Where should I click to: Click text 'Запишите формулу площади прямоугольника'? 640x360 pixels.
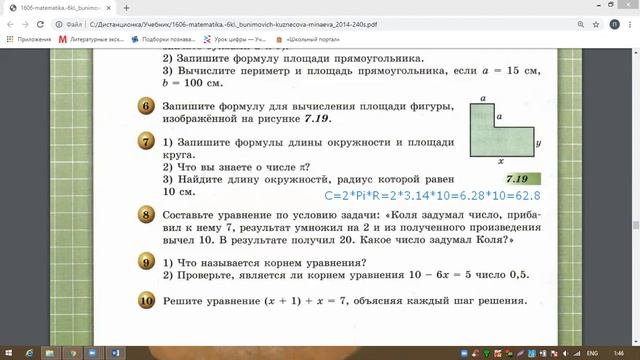coord(300,58)
